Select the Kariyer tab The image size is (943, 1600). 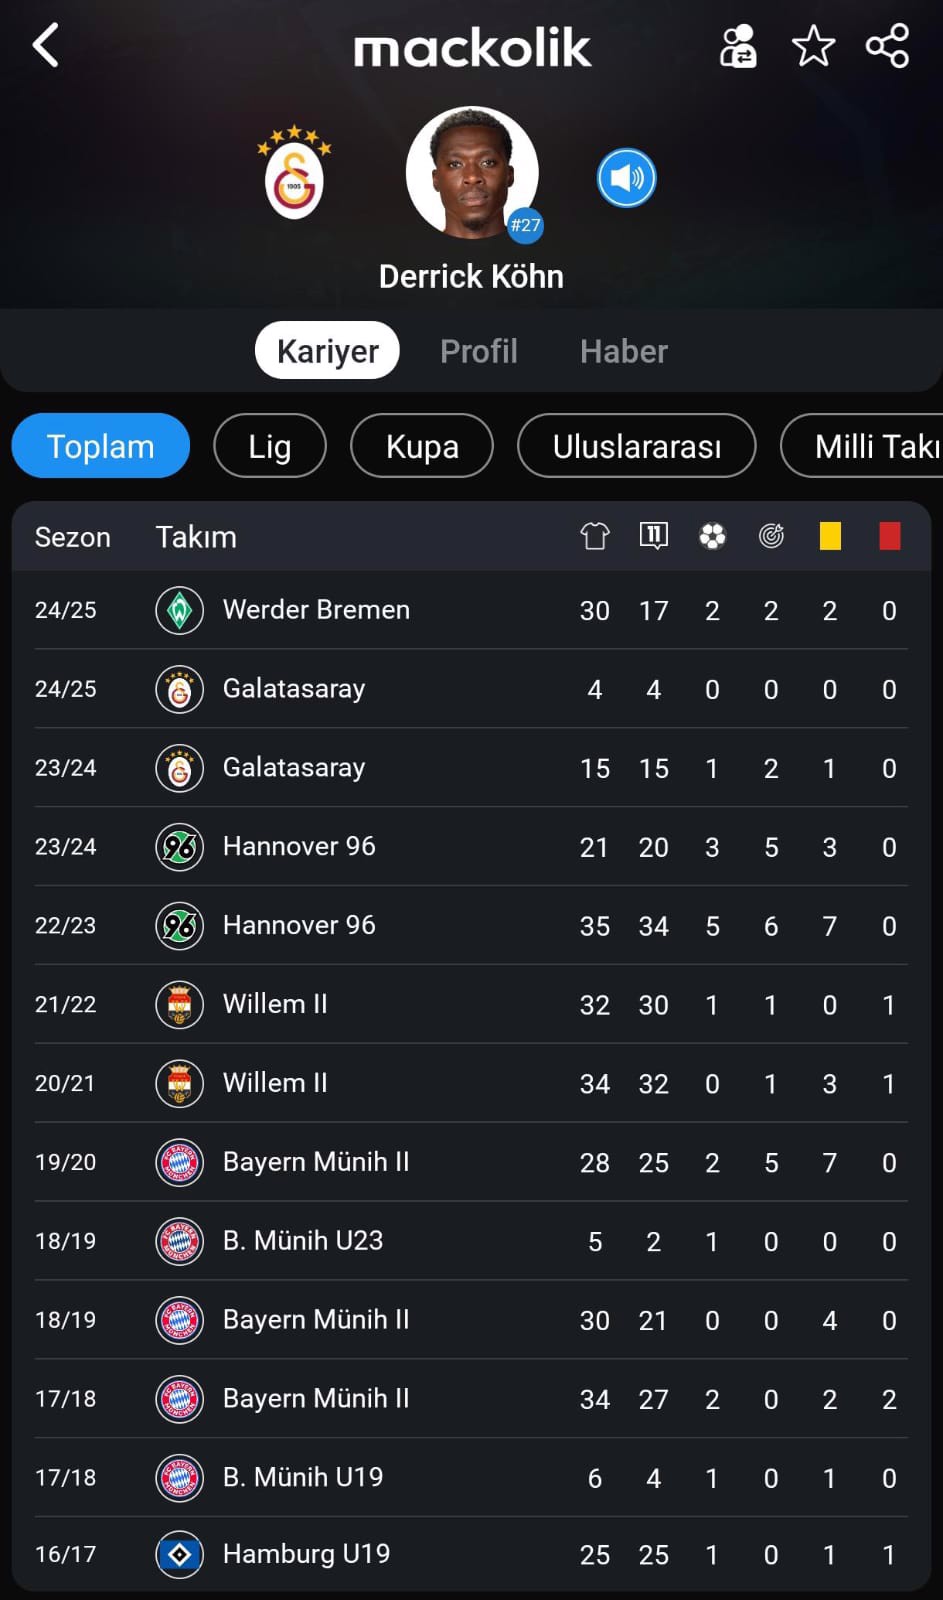click(x=327, y=351)
